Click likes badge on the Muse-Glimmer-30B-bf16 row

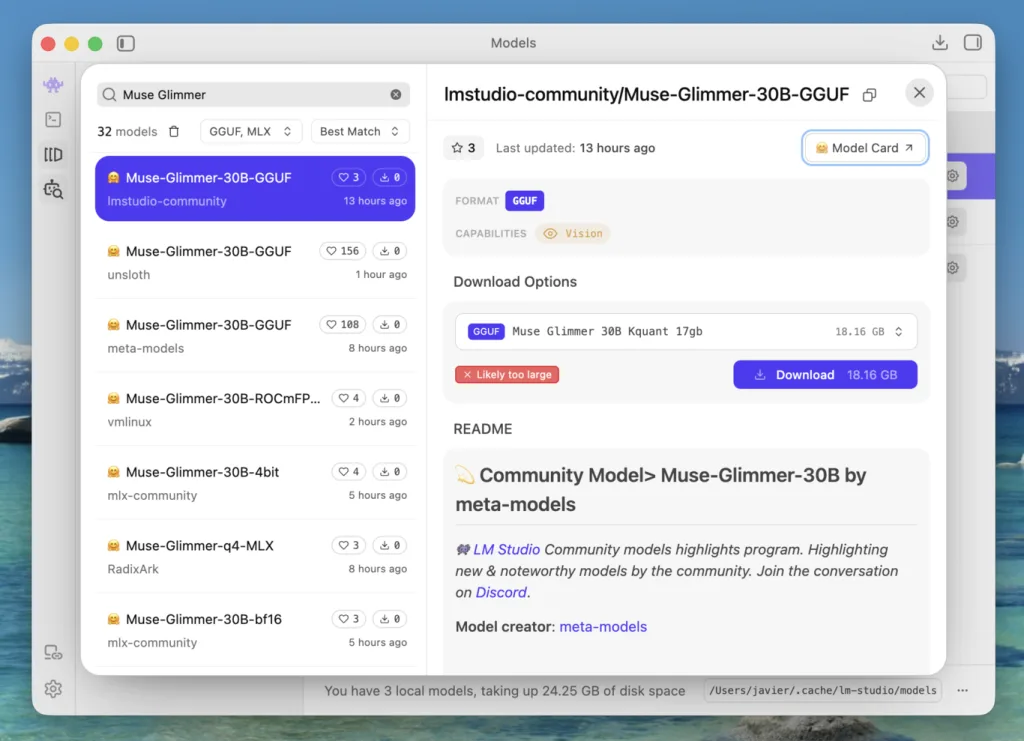(x=349, y=619)
